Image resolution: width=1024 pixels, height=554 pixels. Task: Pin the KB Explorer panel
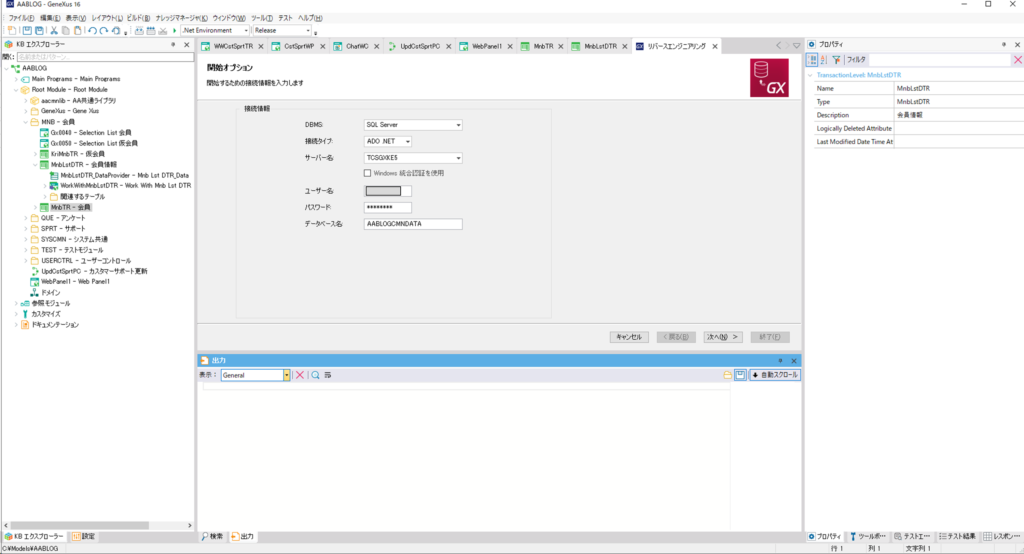(x=173, y=44)
